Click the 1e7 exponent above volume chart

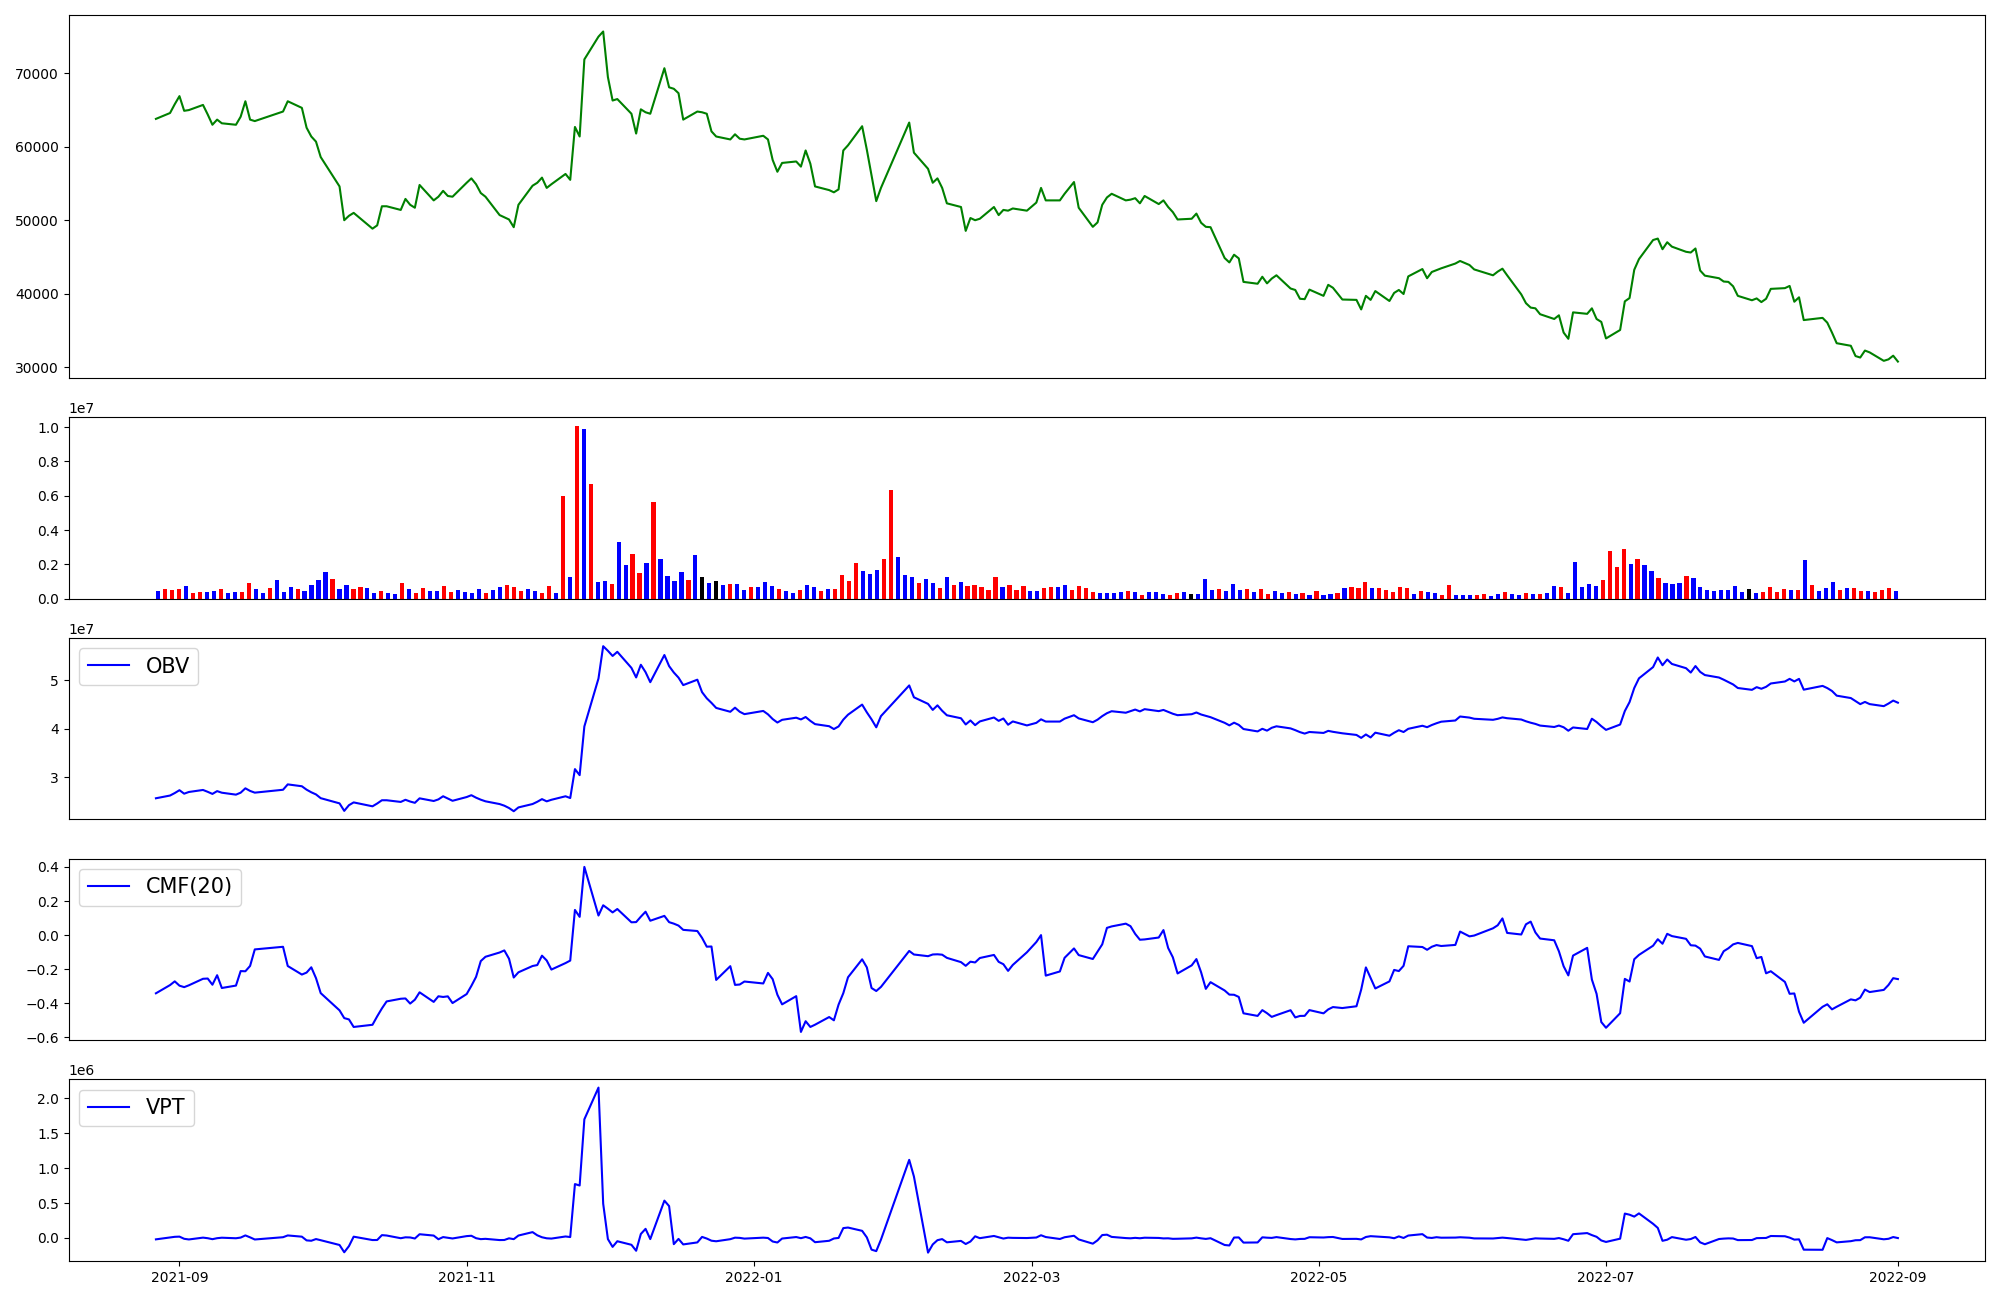81,408
